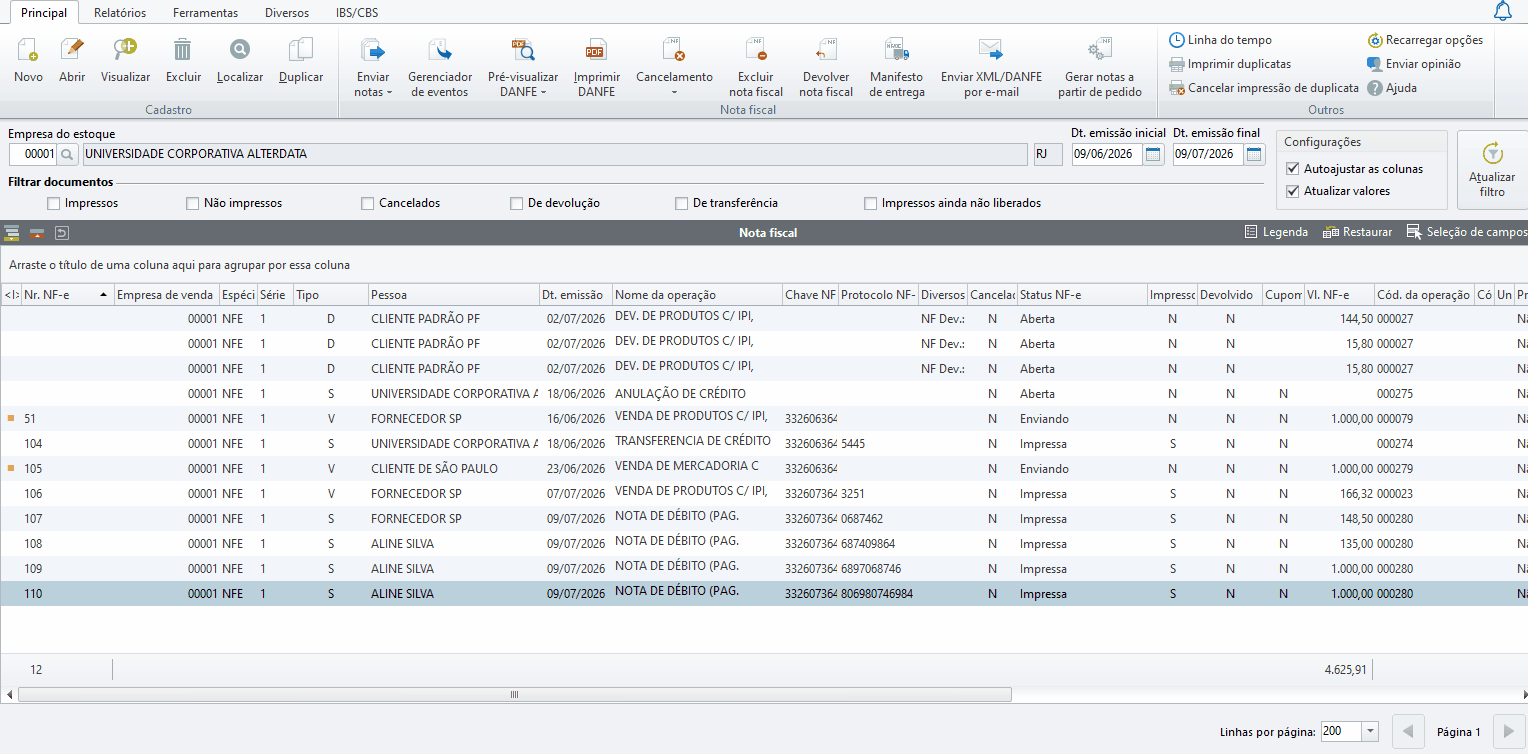Open the IBS/CBS tab
This screenshot has width=1528, height=754.
[x=357, y=13]
